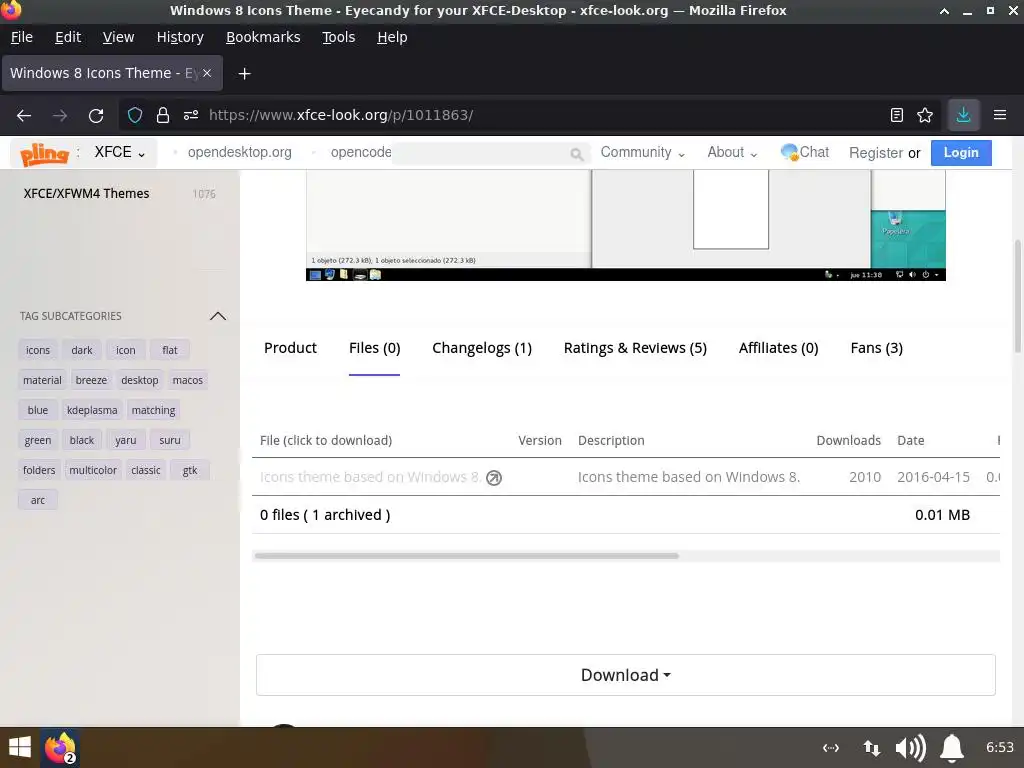Expand the Download dropdown button
1024x768 pixels.
626,675
